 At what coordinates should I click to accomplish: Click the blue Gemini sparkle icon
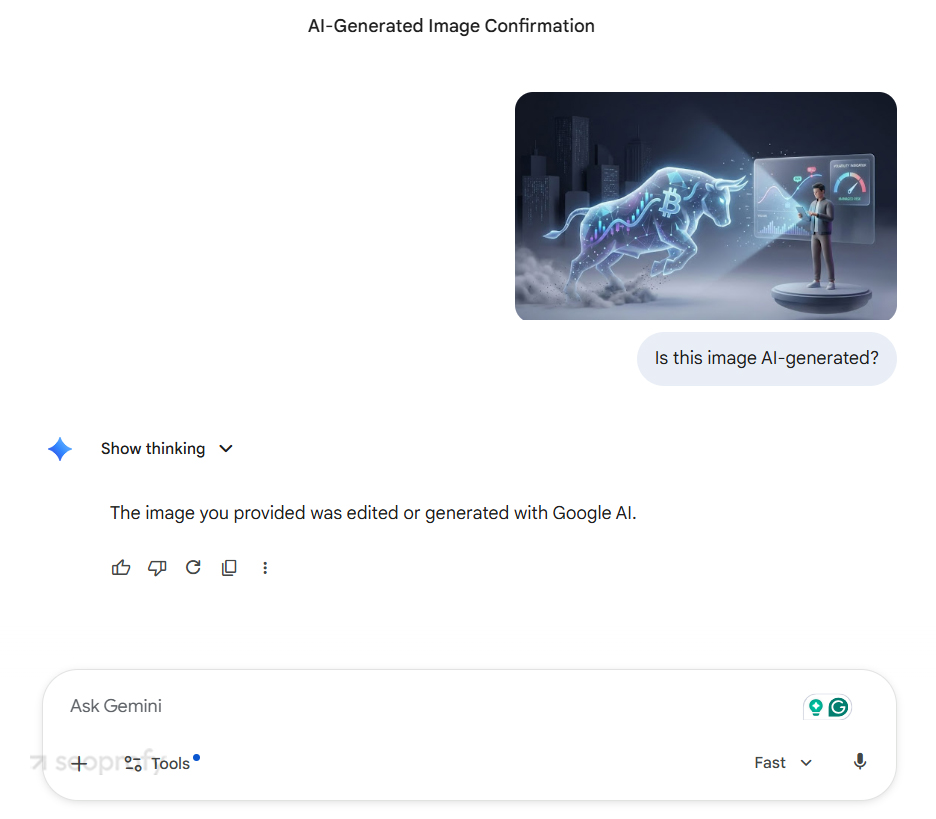point(60,449)
